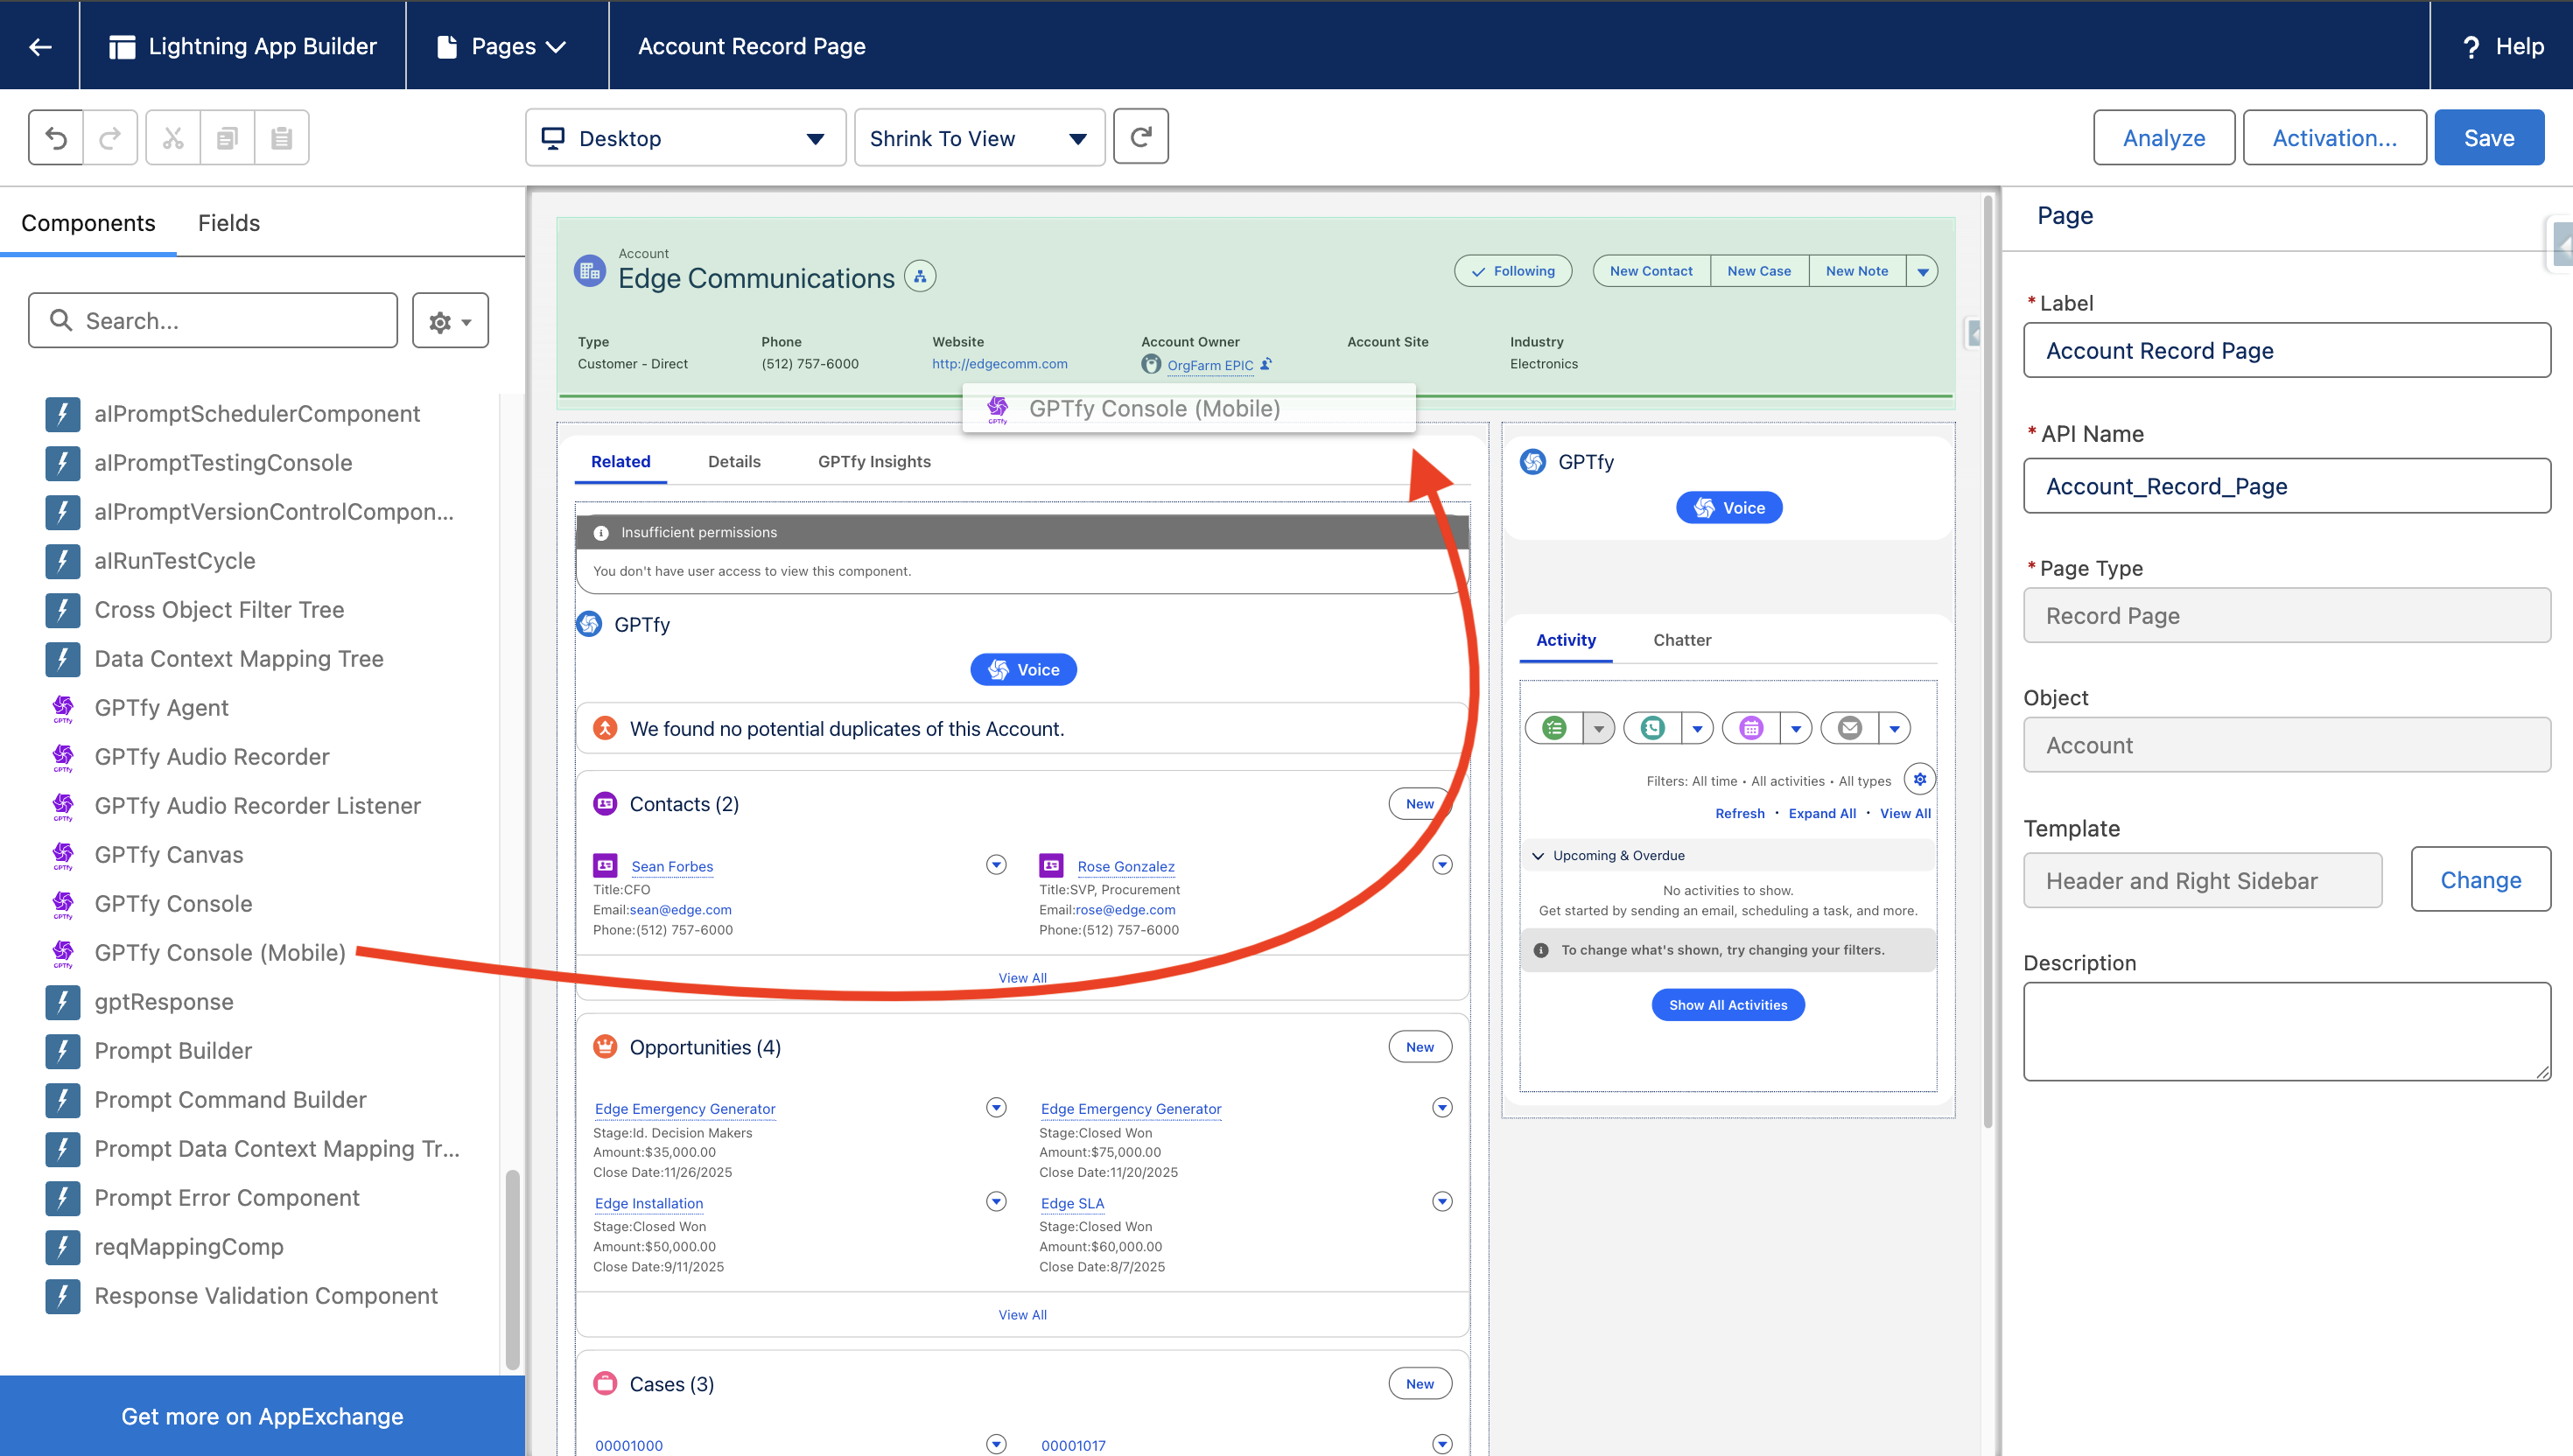Toggle the Following button

(1512, 271)
